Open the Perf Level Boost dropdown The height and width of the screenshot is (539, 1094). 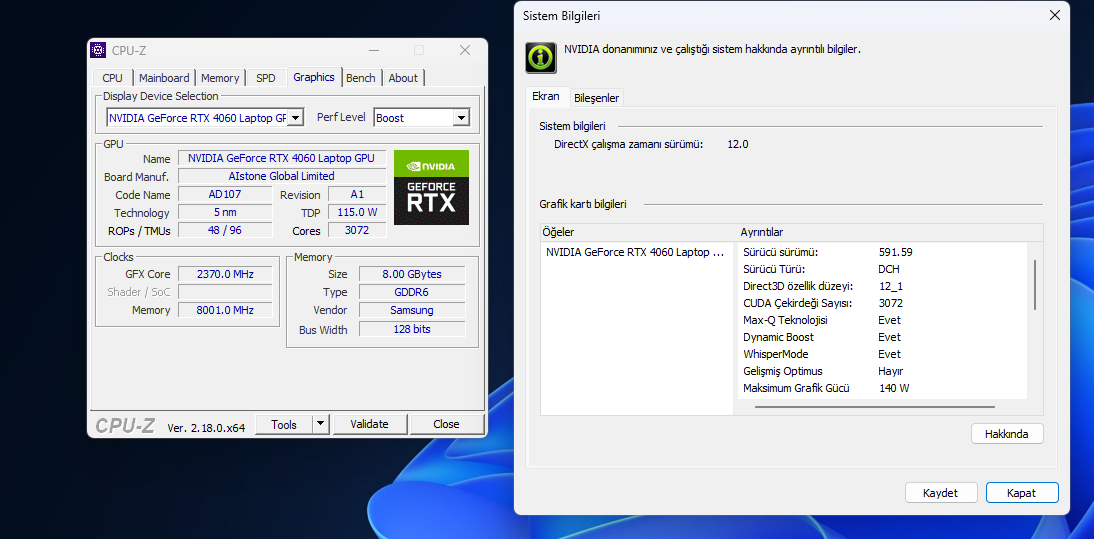coord(460,119)
